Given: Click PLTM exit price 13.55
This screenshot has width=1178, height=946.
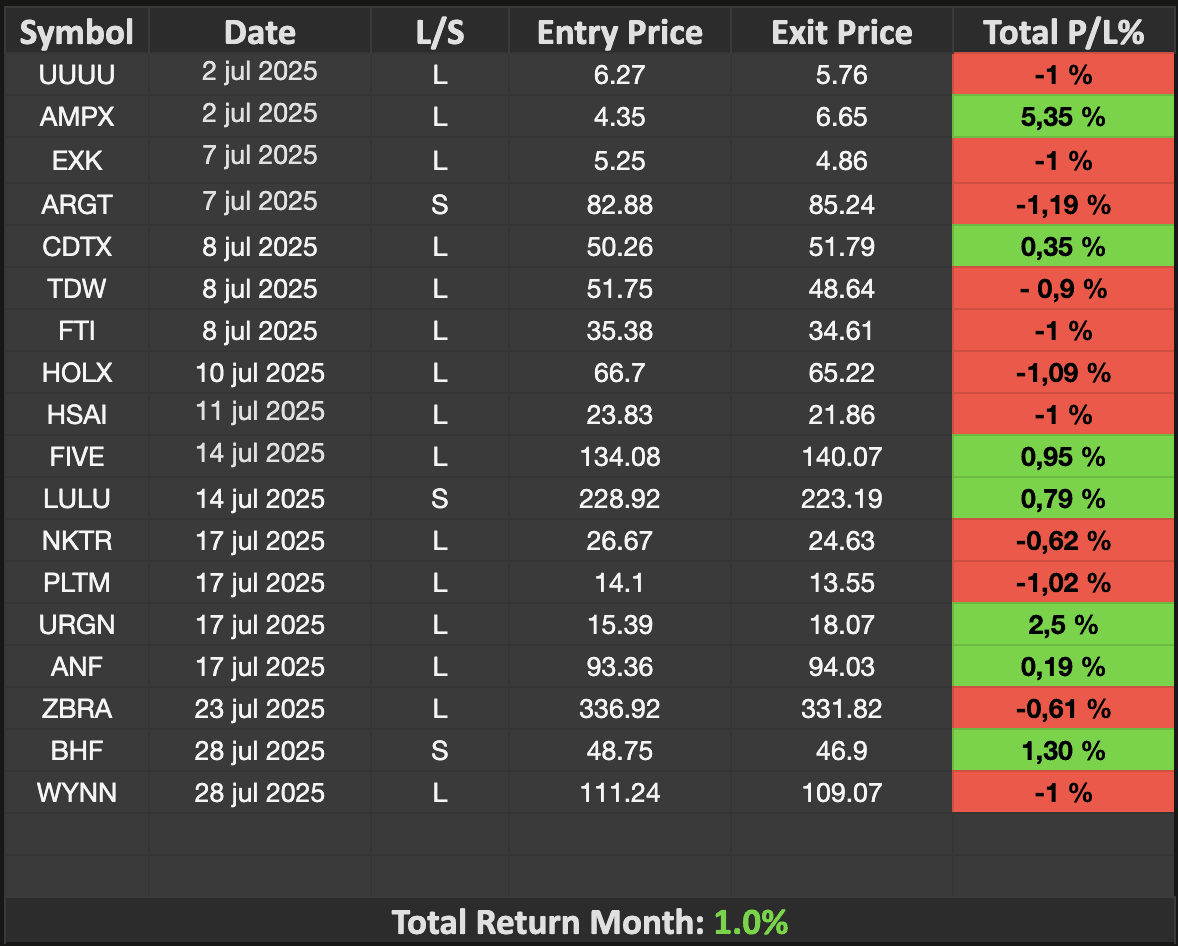Looking at the screenshot, I should (841, 583).
